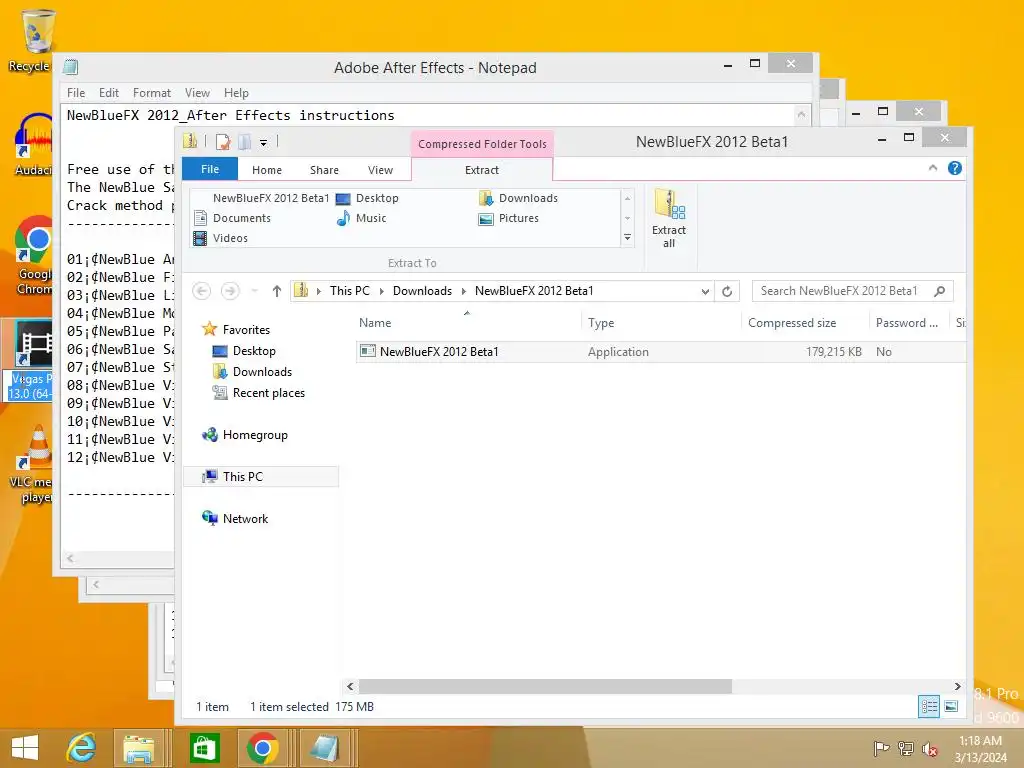The image size is (1024, 768).
Task: Open Windows Store from taskbar
Action: 204,748
